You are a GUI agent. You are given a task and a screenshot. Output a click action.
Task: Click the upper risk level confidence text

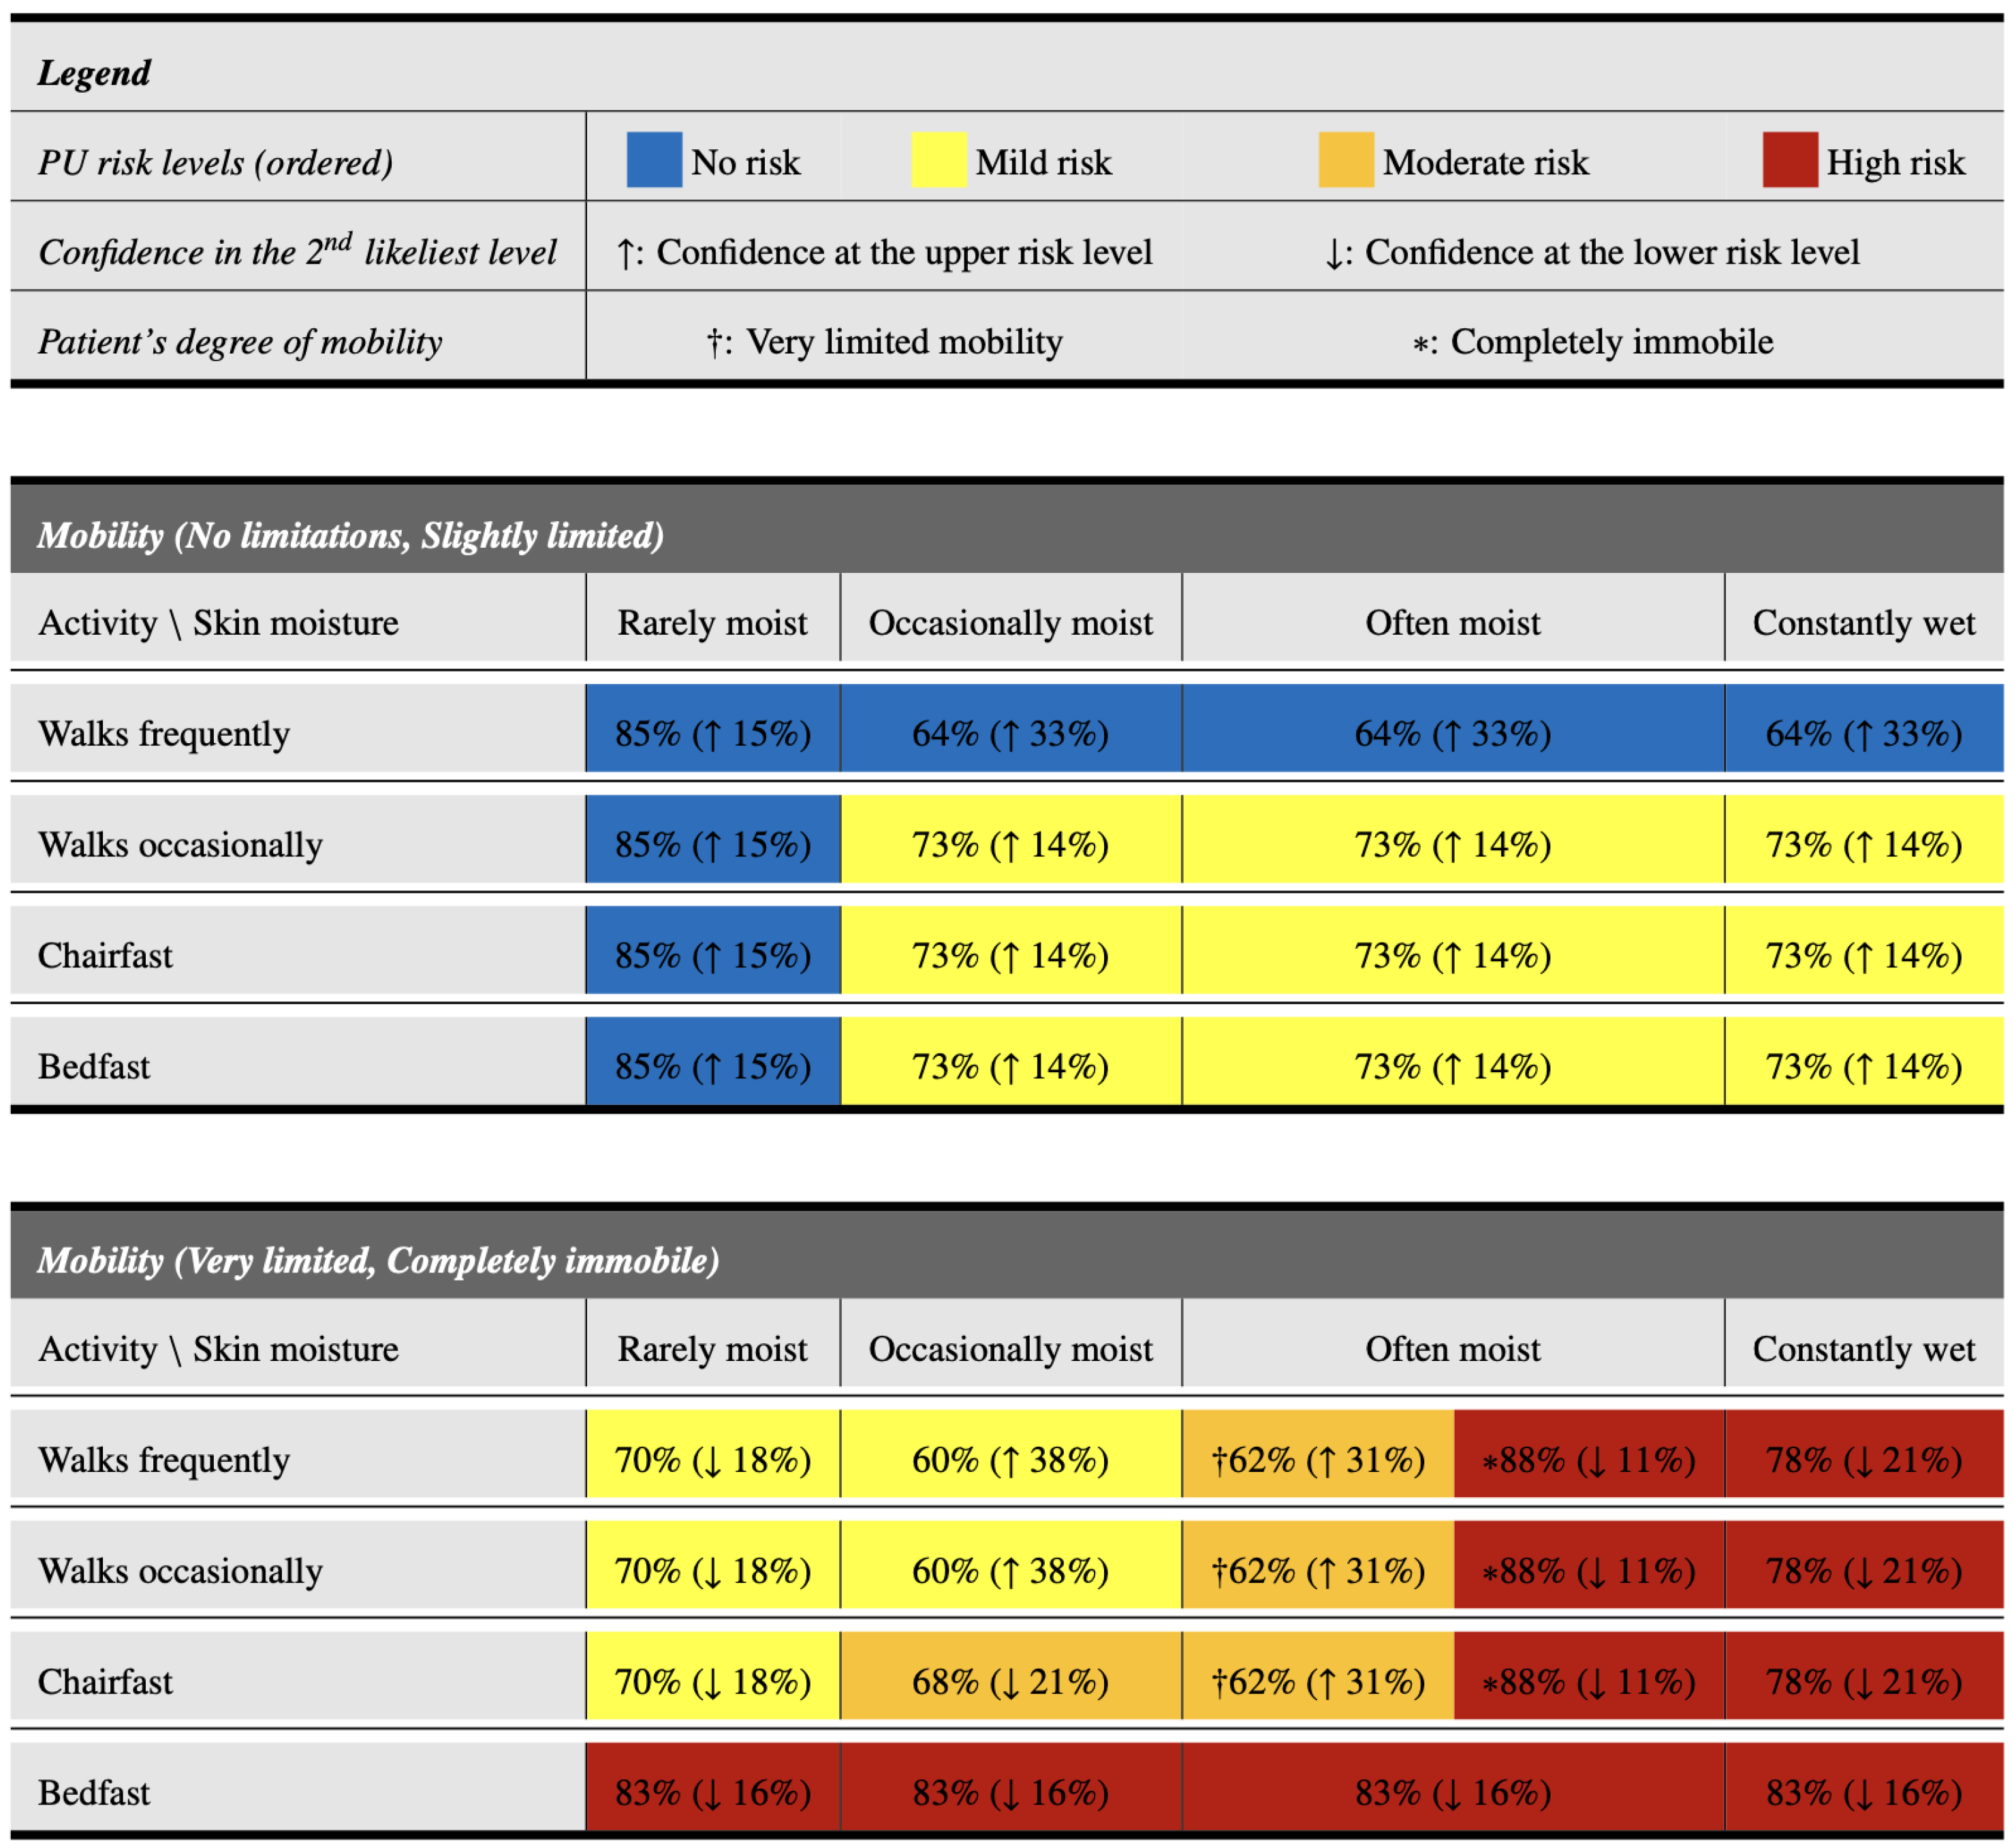(884, 252)
